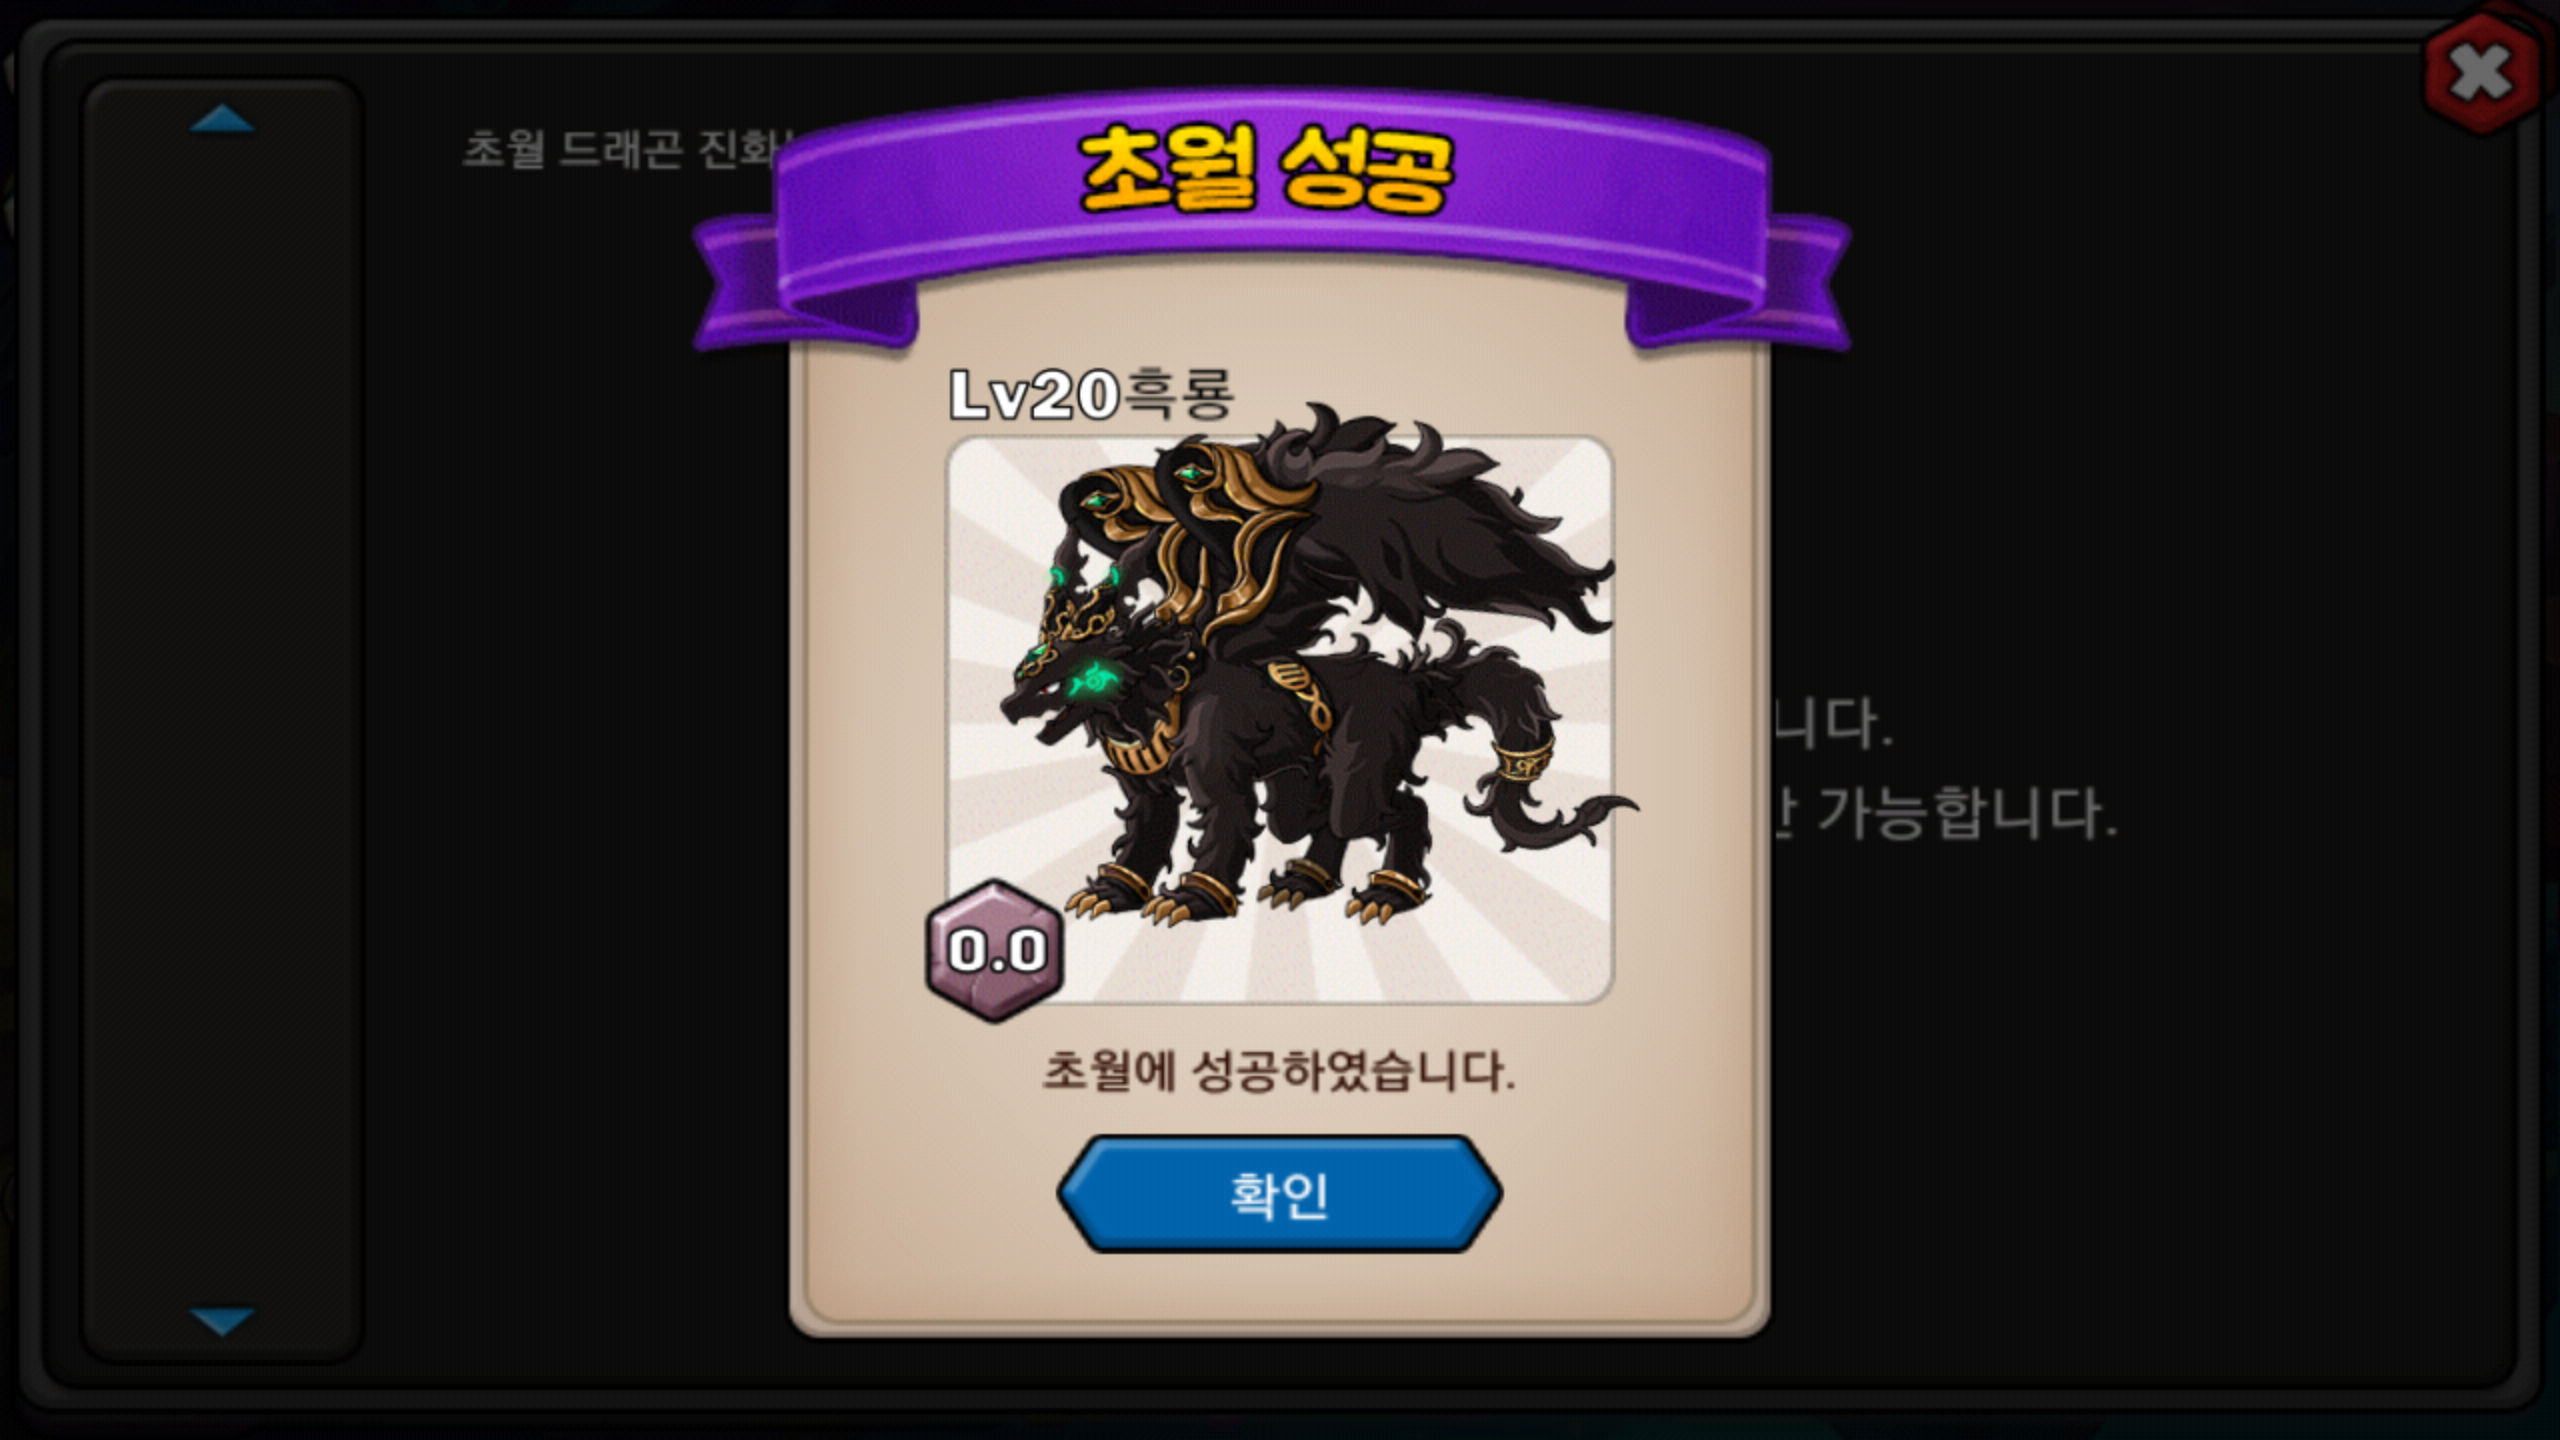2560x1440 pixels.
Task: Confirm success with the blue 확인 button
Action: pyautogui.click(x=1279, y=1193)
